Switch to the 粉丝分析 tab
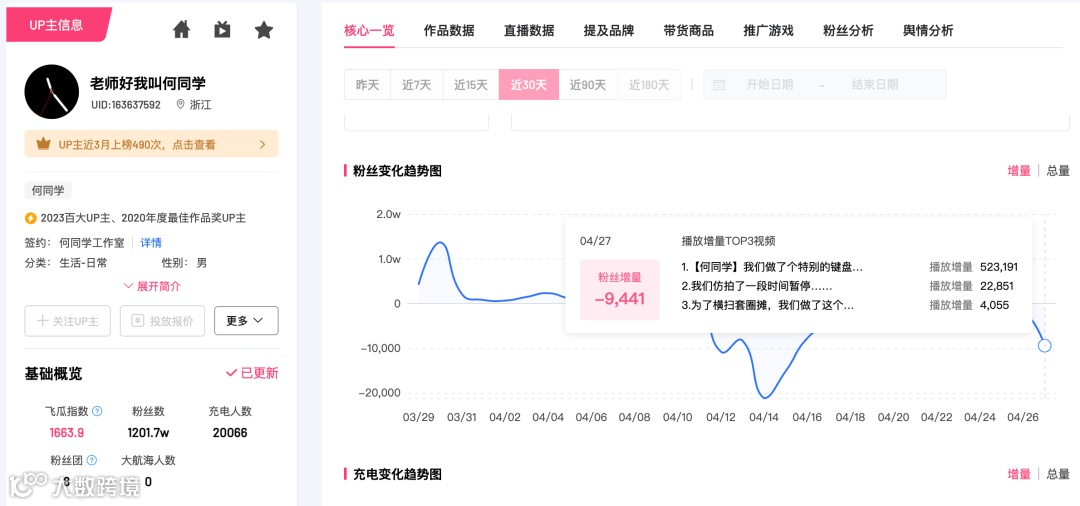 pos(849,30)
